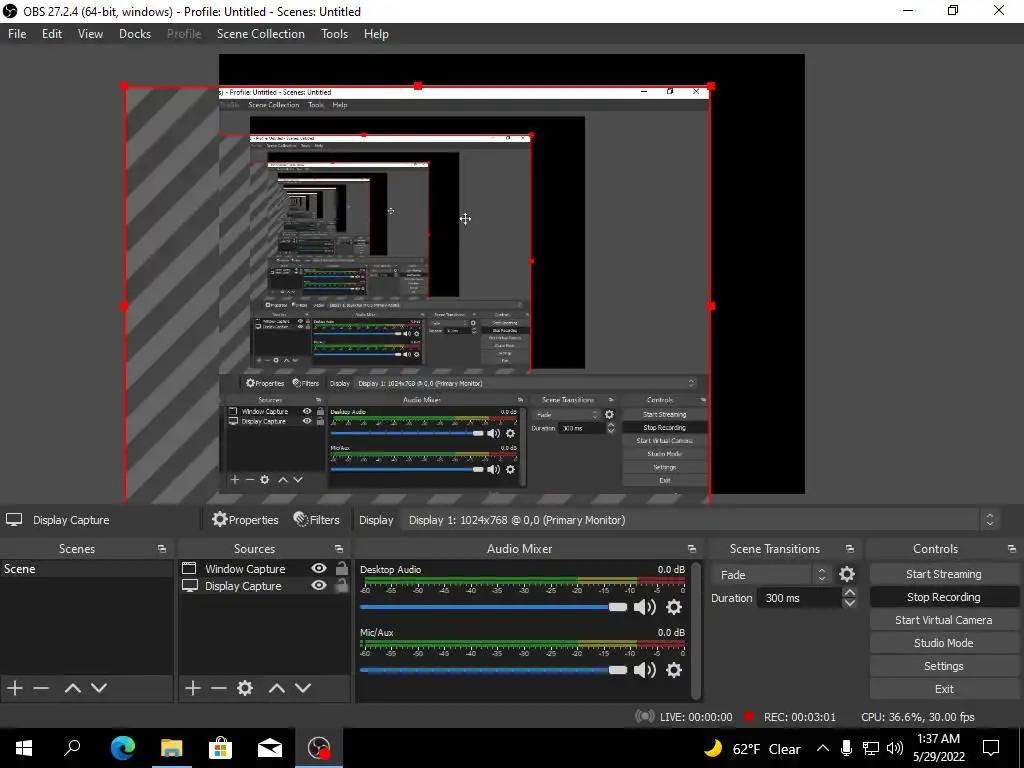Add a new scene with plus icon
This screenshot has width=1024, height=768.
pyautogui.click(x=15, y=688)
